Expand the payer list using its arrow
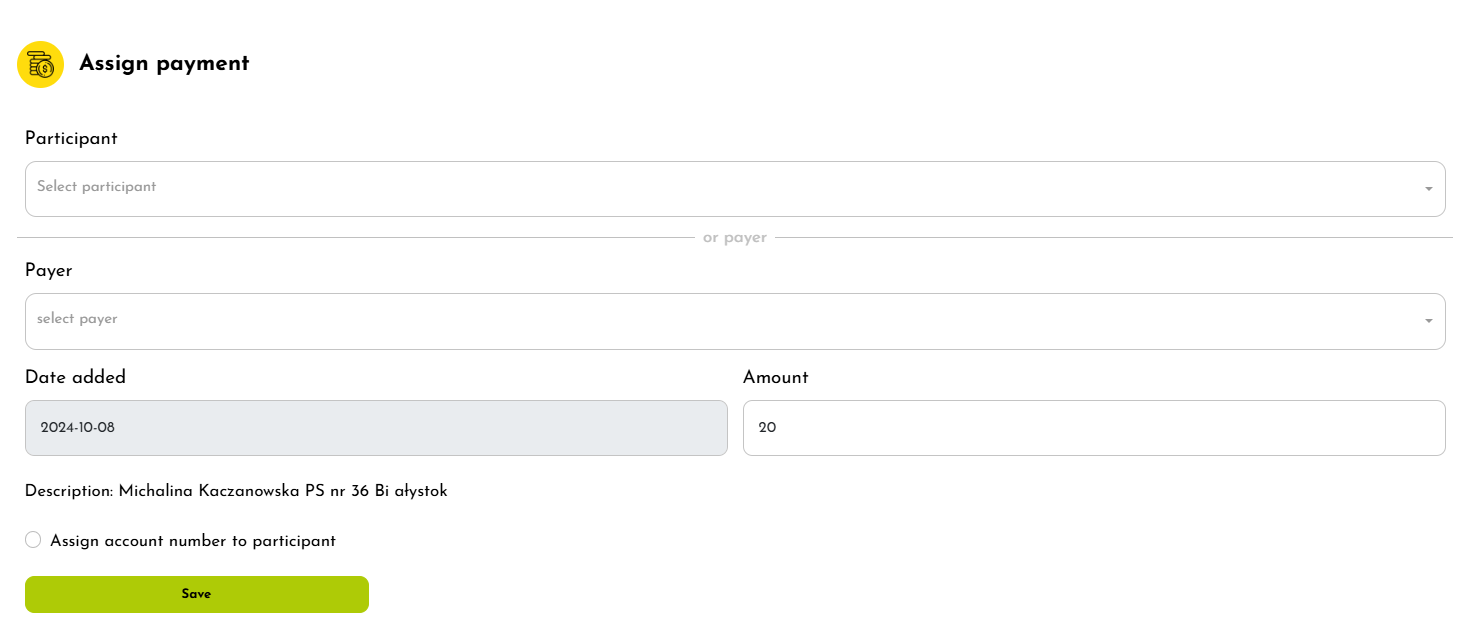The width and height of the screenshot is (1462, 627). click(x=1428, y=321)
